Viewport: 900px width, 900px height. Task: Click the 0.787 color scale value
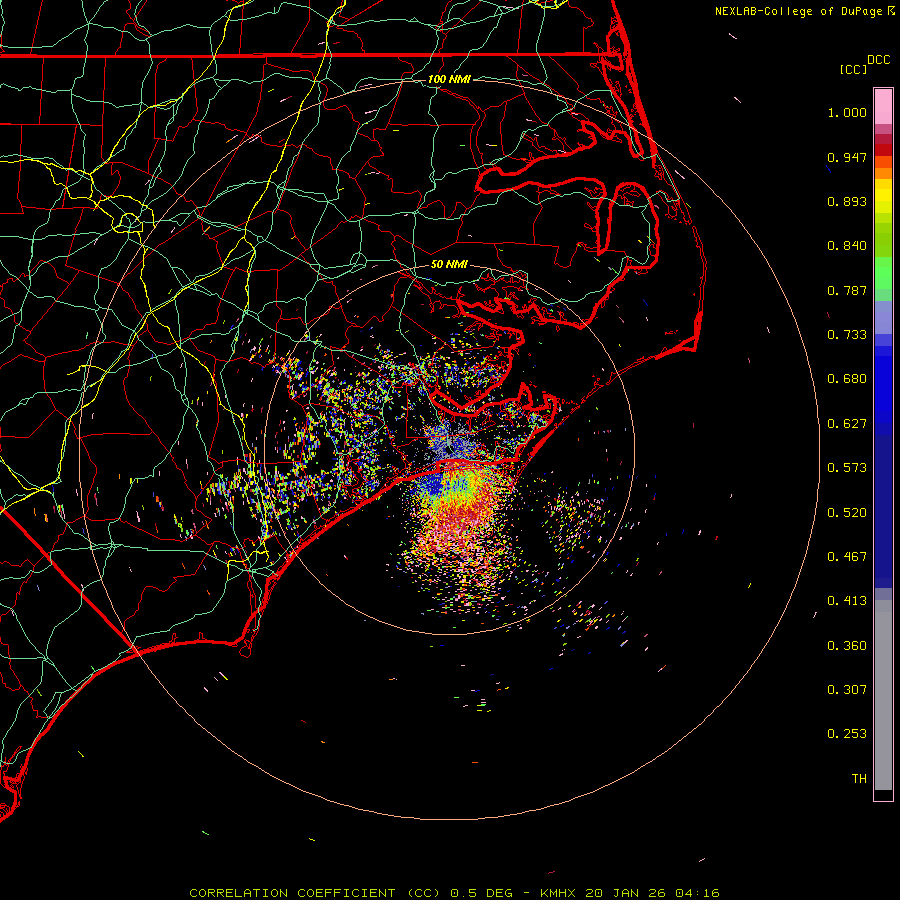click(x=847, y=290)
